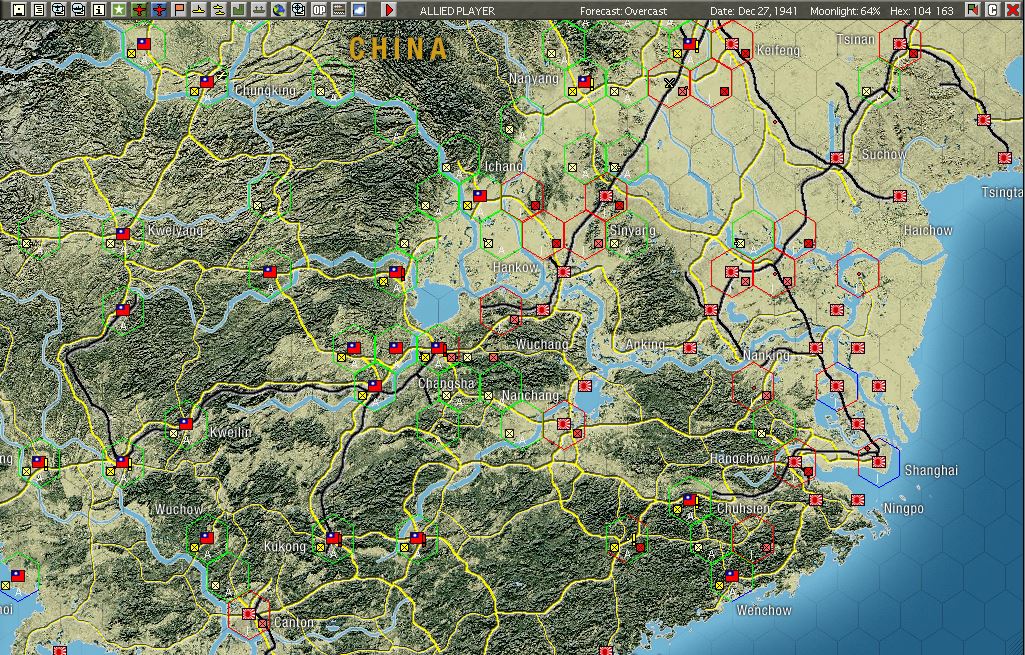
Task: Select red plane on green background icon
Action: click(139, 10)
